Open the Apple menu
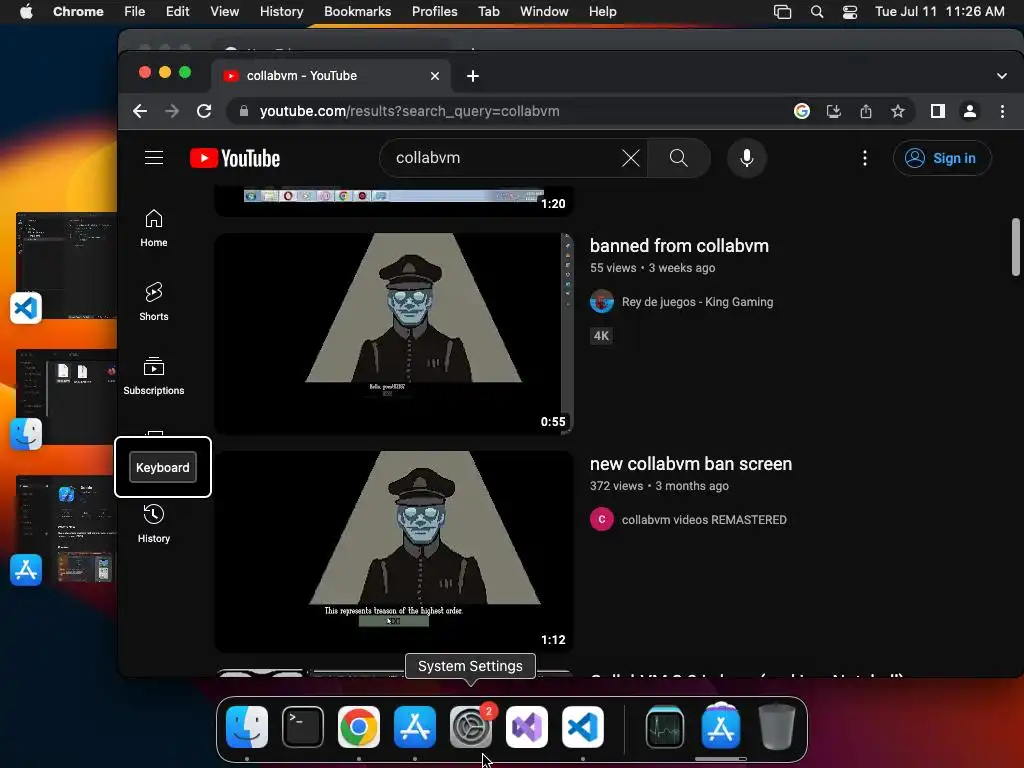 click(x=26, y=12)
